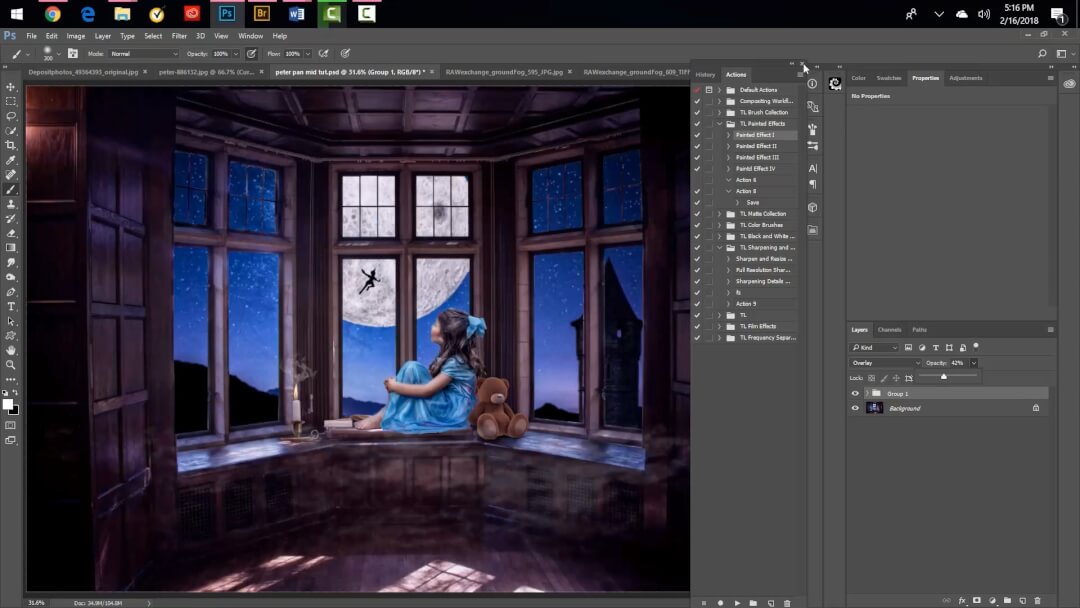Click the Background layer thumbnail
The height and width of the screenshot is (608, 1080).
[874, 408]
